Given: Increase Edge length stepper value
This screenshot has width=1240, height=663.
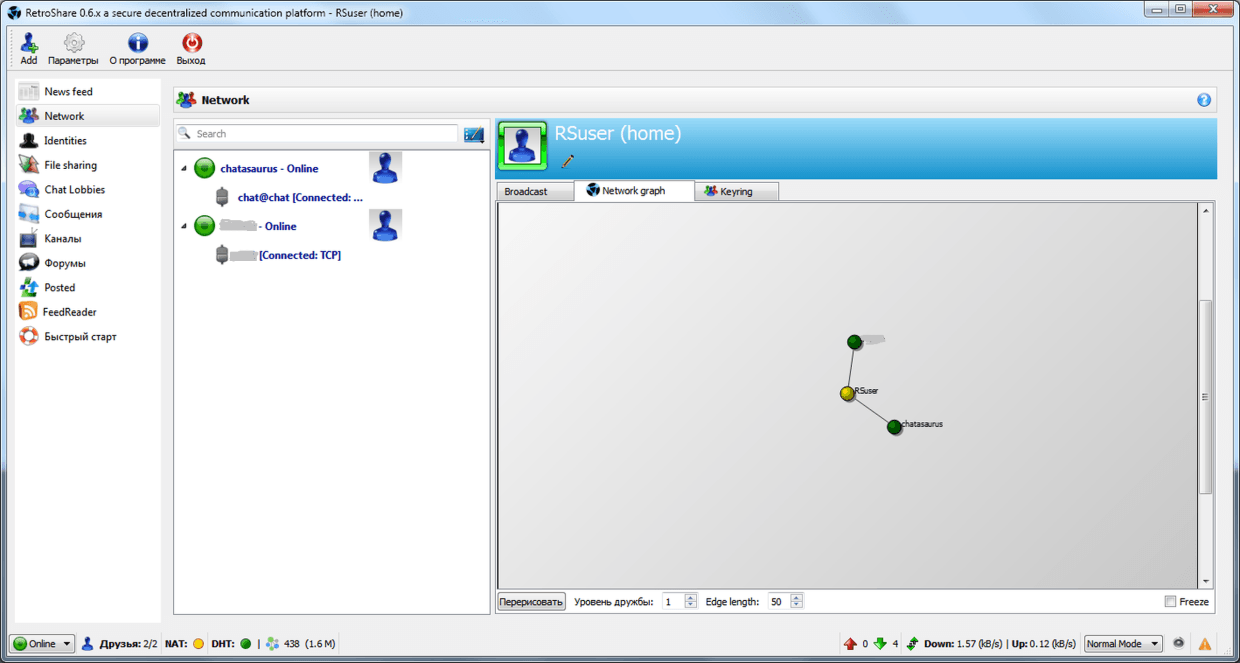Looking at the screenshot, I should 797,598.
